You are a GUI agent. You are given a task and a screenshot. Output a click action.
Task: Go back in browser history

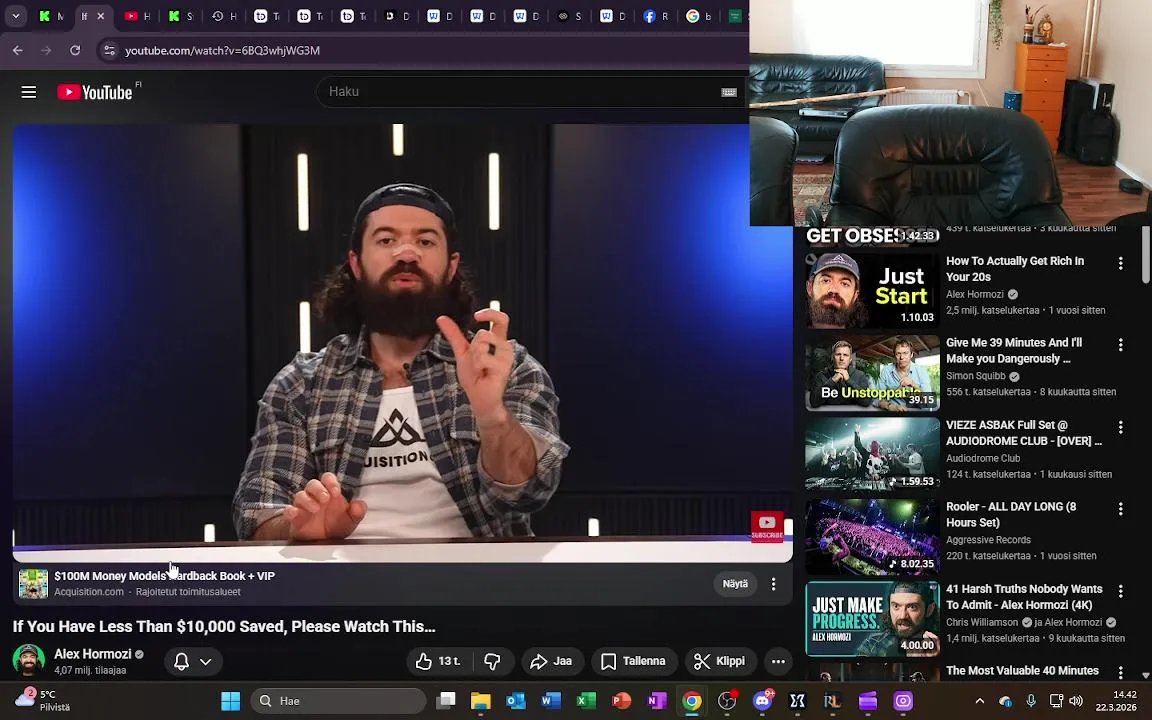point(18,51)
